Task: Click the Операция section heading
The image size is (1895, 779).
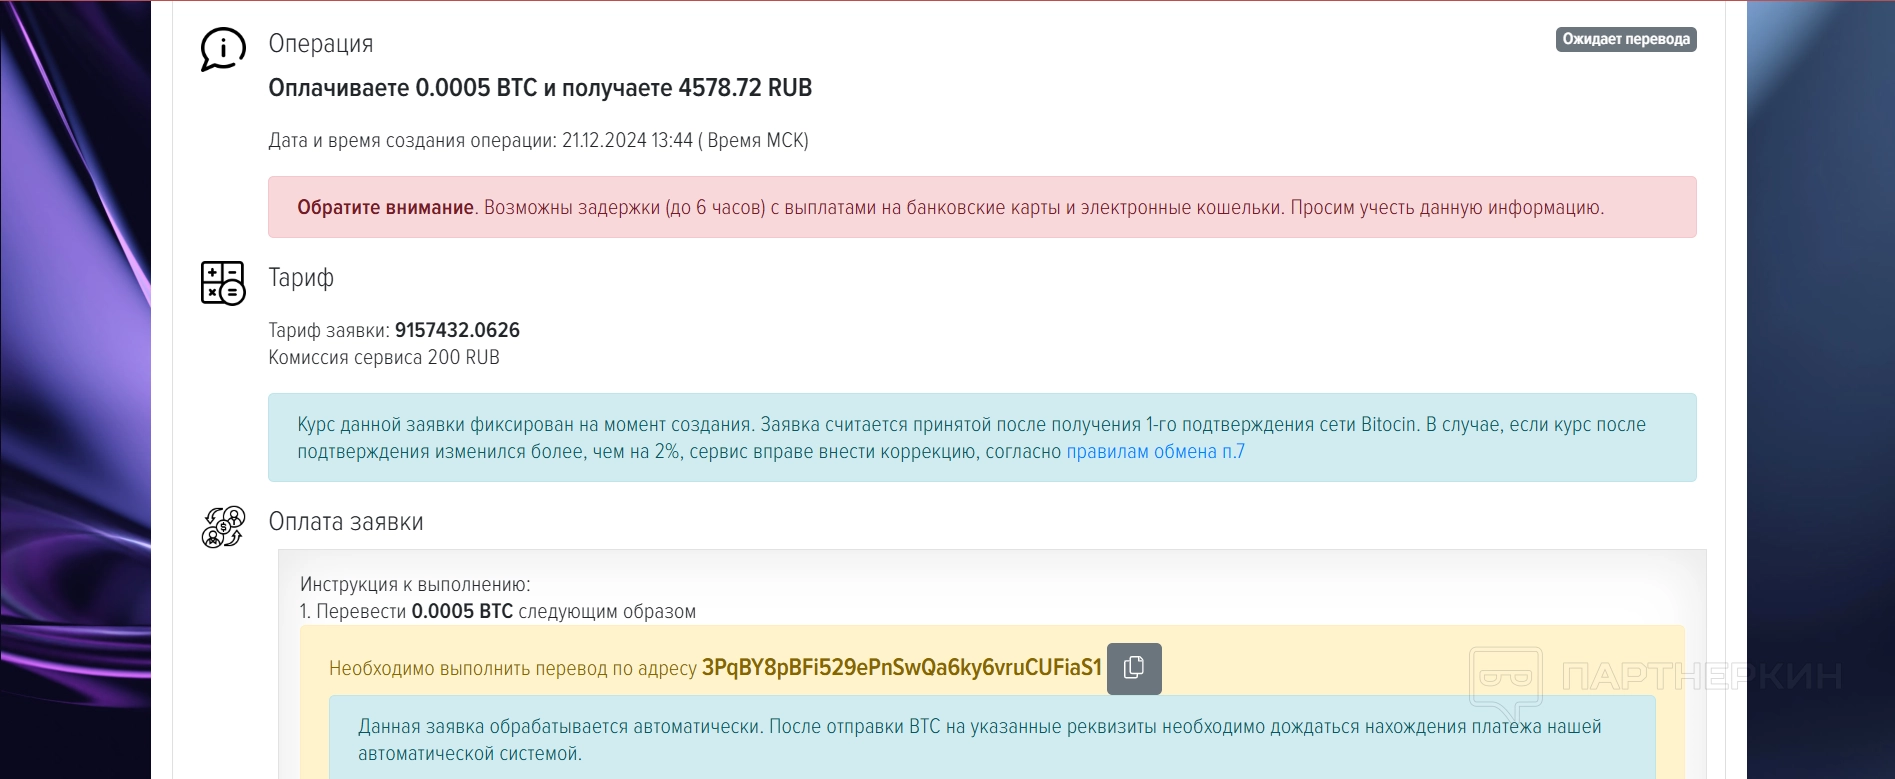Action: (320, 44)
